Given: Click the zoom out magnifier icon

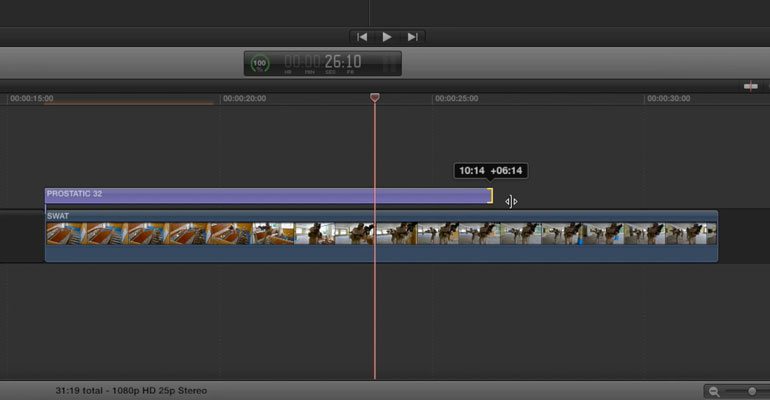Looking at the screenshot, I should click(714, 391).
